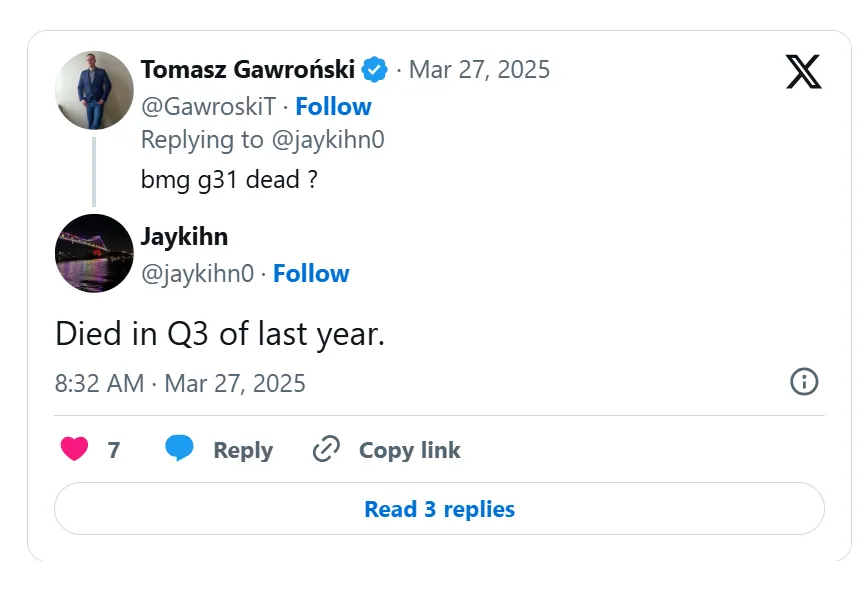Click the Copy link text

[409, 450]
